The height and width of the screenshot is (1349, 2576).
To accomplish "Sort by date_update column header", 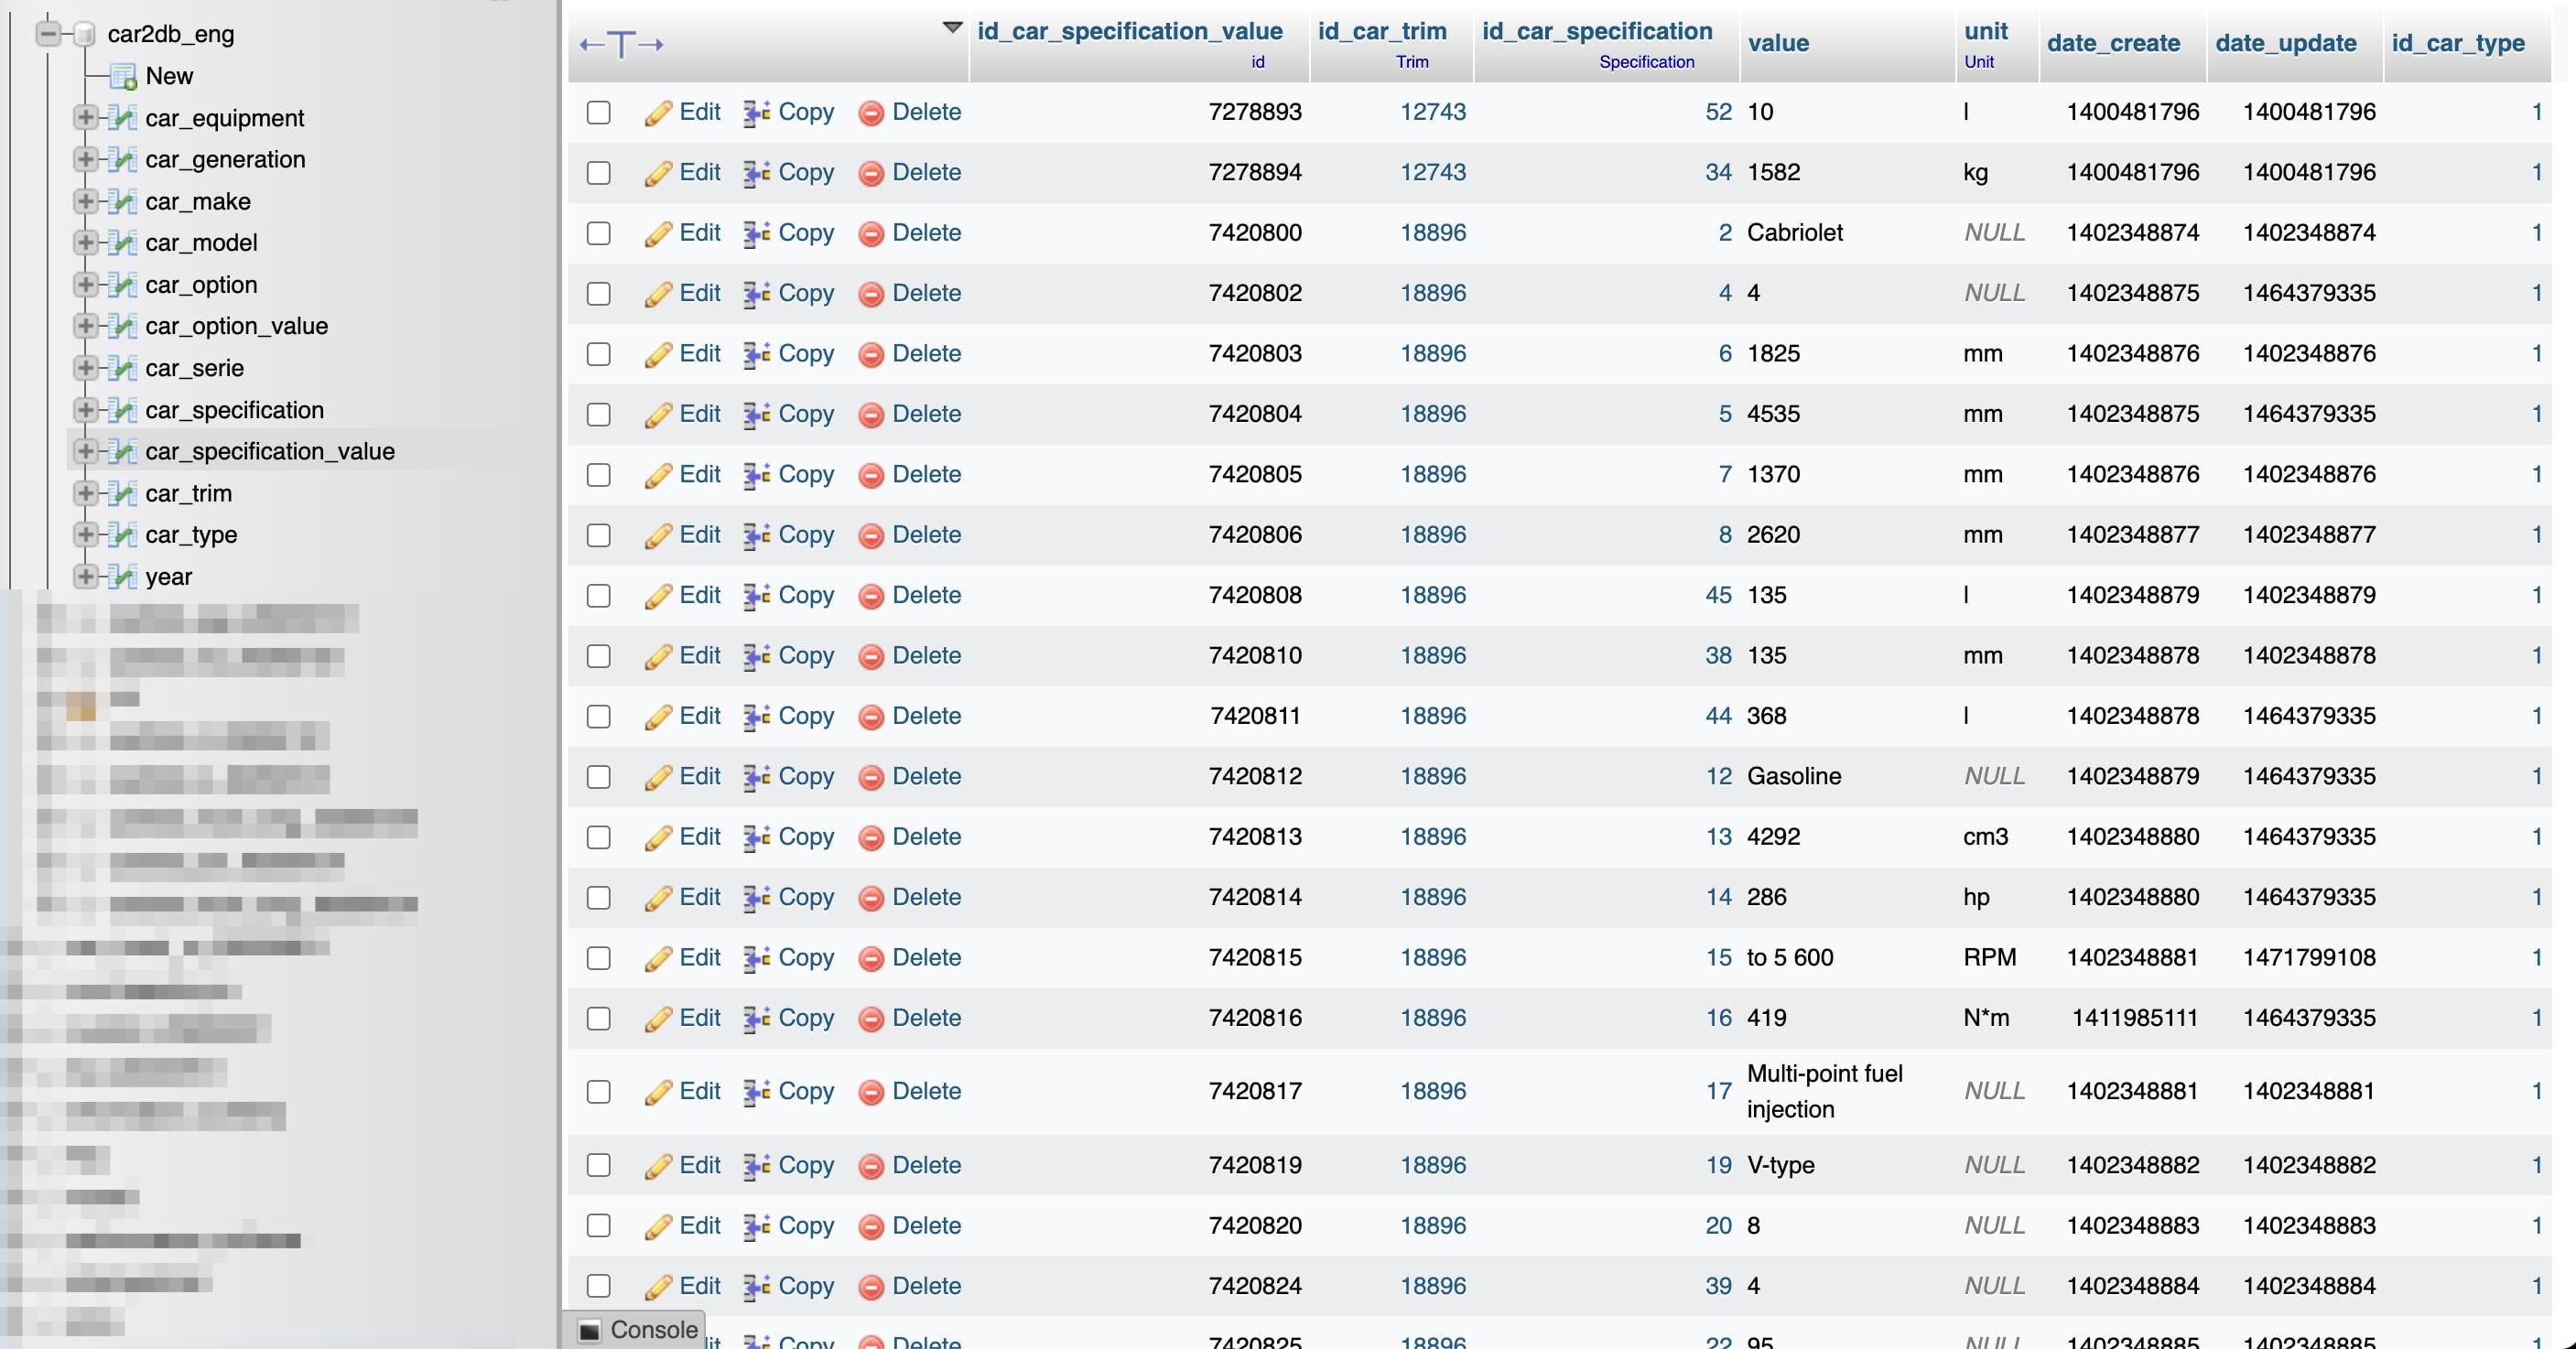I will click(2286, 43).
